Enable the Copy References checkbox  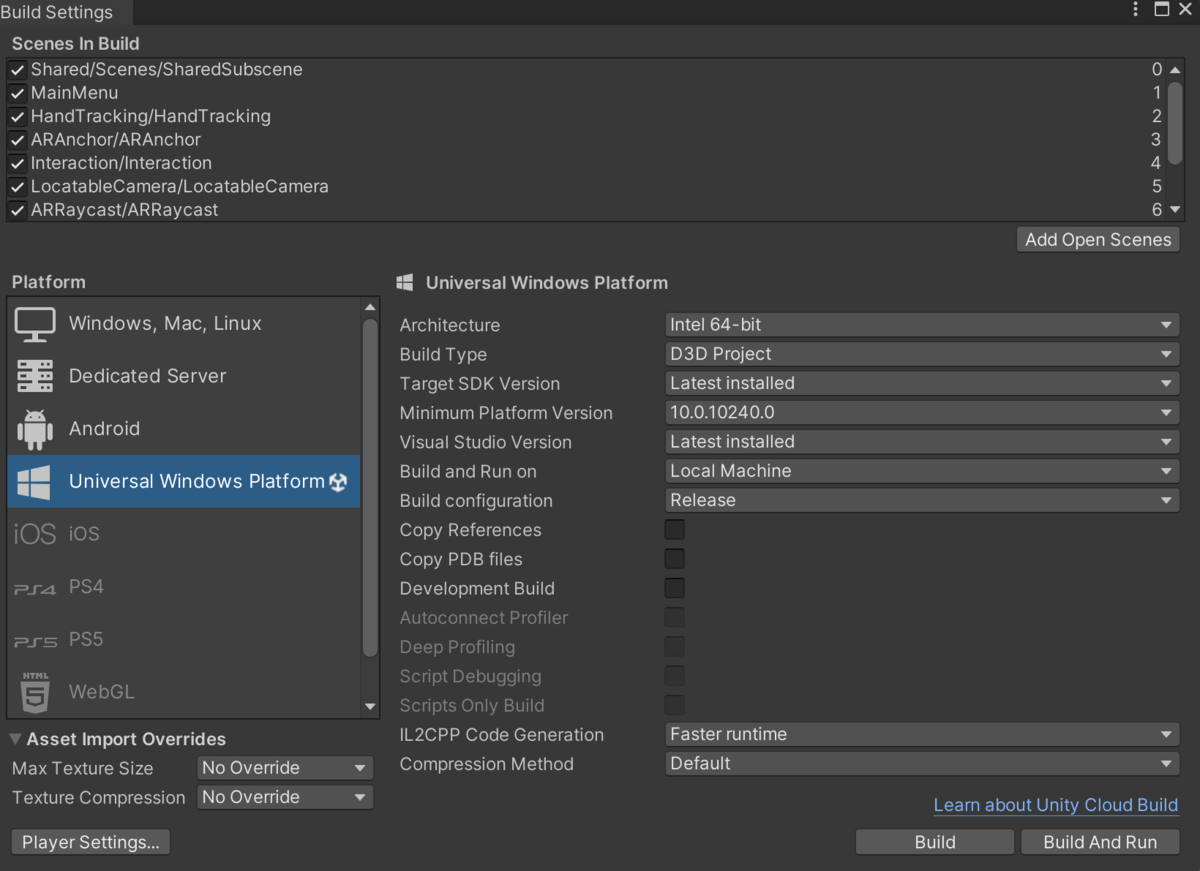675,530
